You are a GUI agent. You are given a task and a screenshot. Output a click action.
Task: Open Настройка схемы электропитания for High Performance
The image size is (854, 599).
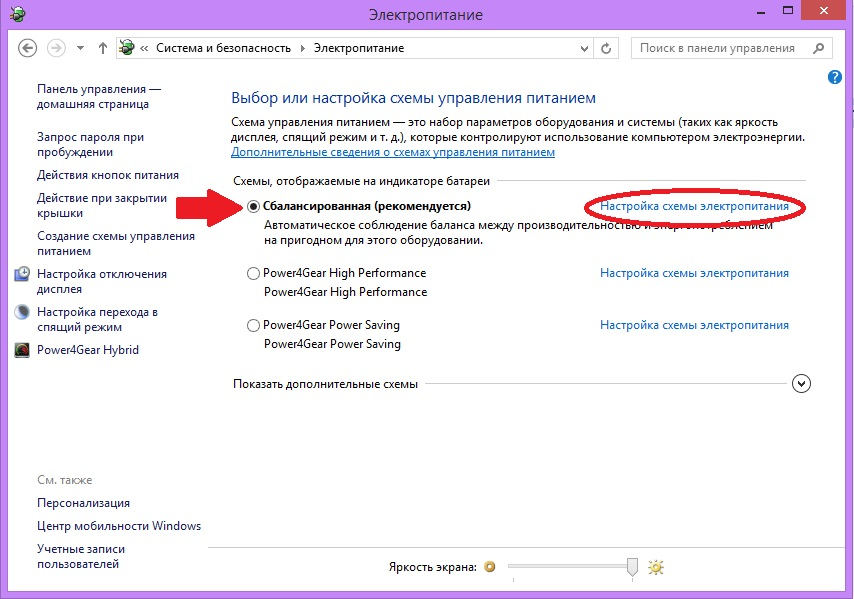[x=694, y=273]
